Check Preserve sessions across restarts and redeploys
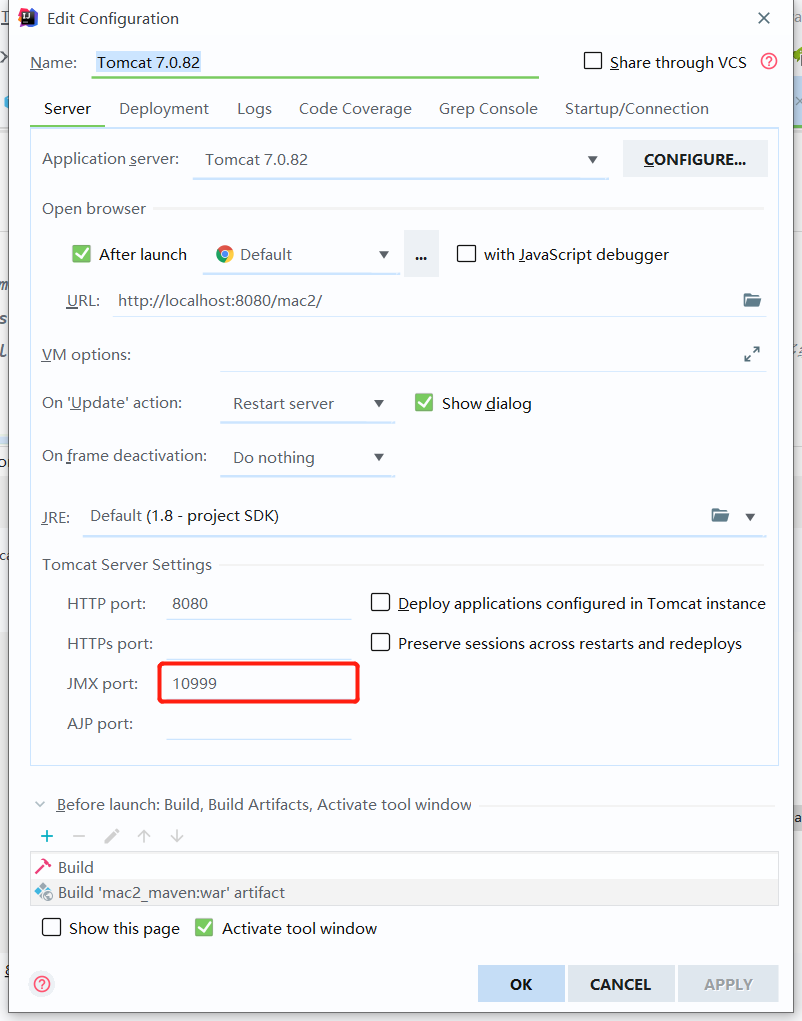 point(380,642)
